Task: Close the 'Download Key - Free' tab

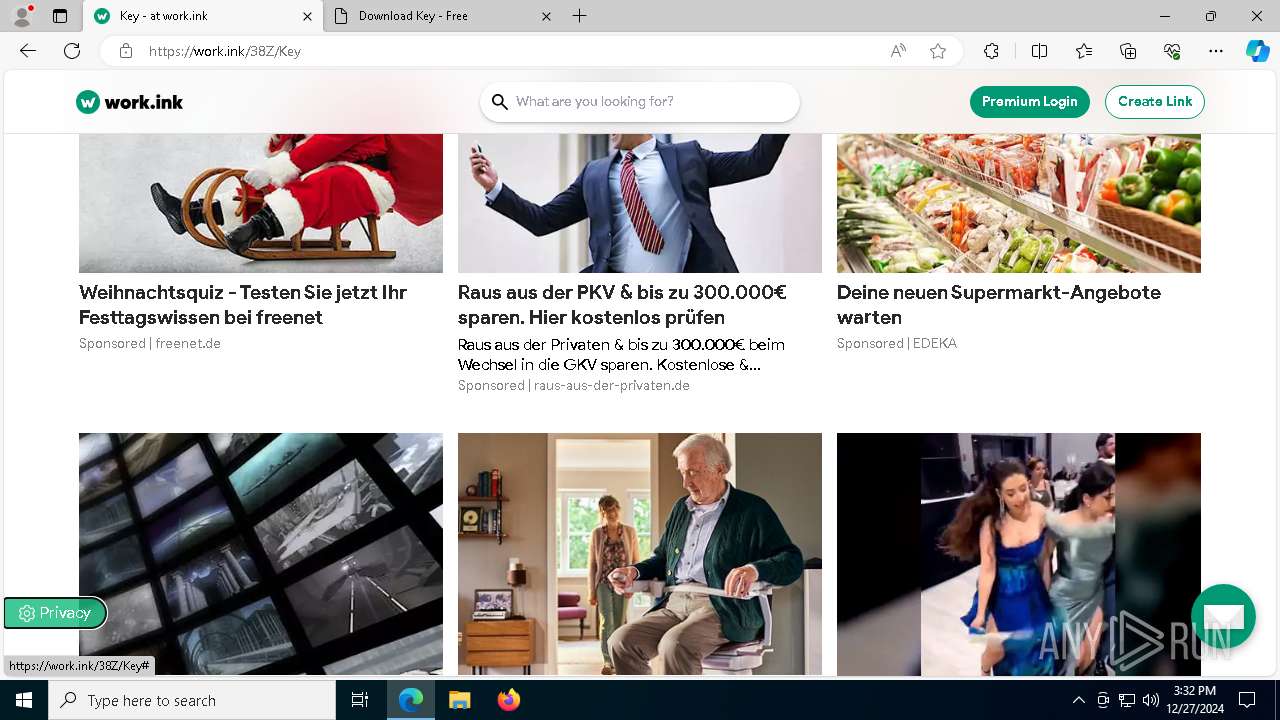Action: pyautogui.click(x=546, y=16)
